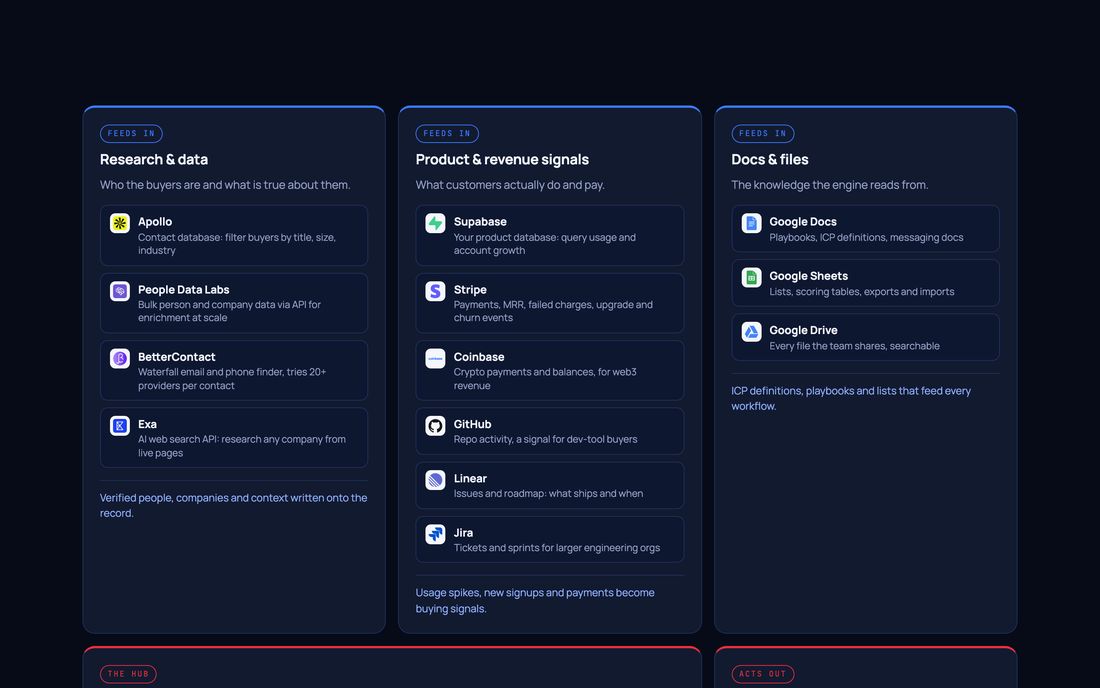Click the Linear logo icon
The height and width of the screenshot is (688, 1100).
pyautogui.click(x=436, y=480)
